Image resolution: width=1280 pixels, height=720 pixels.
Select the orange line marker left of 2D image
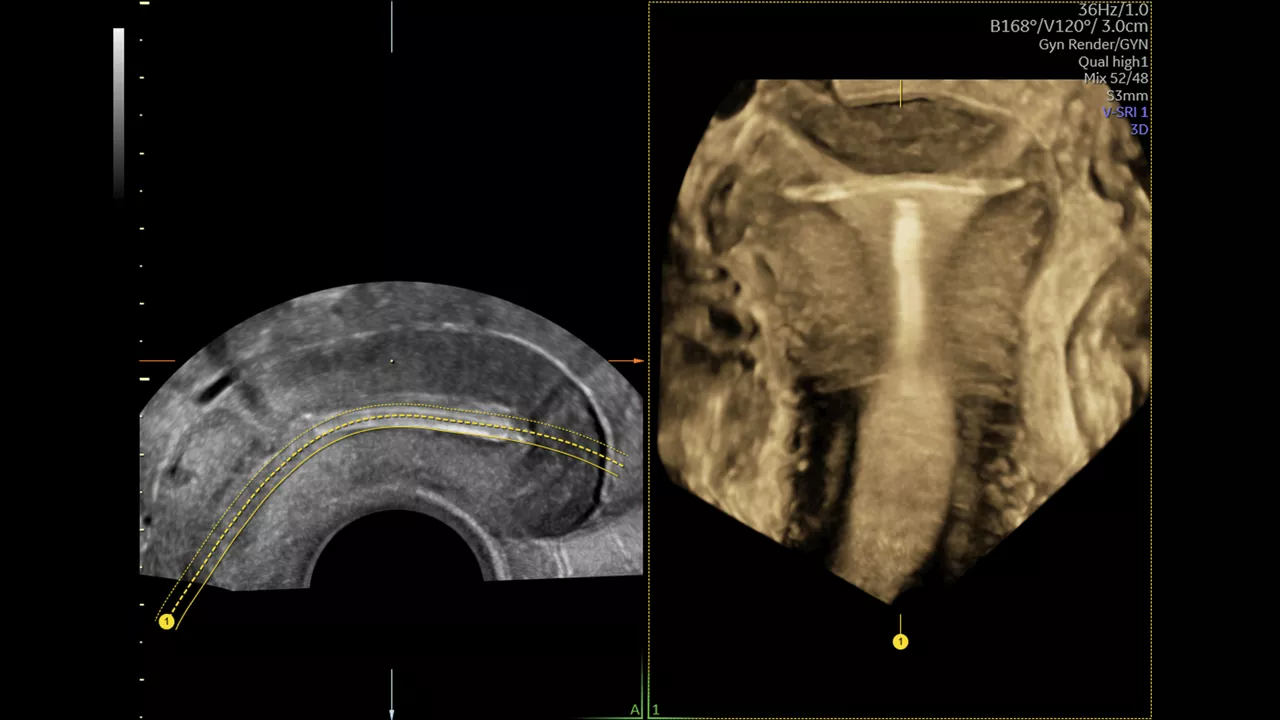157,360
